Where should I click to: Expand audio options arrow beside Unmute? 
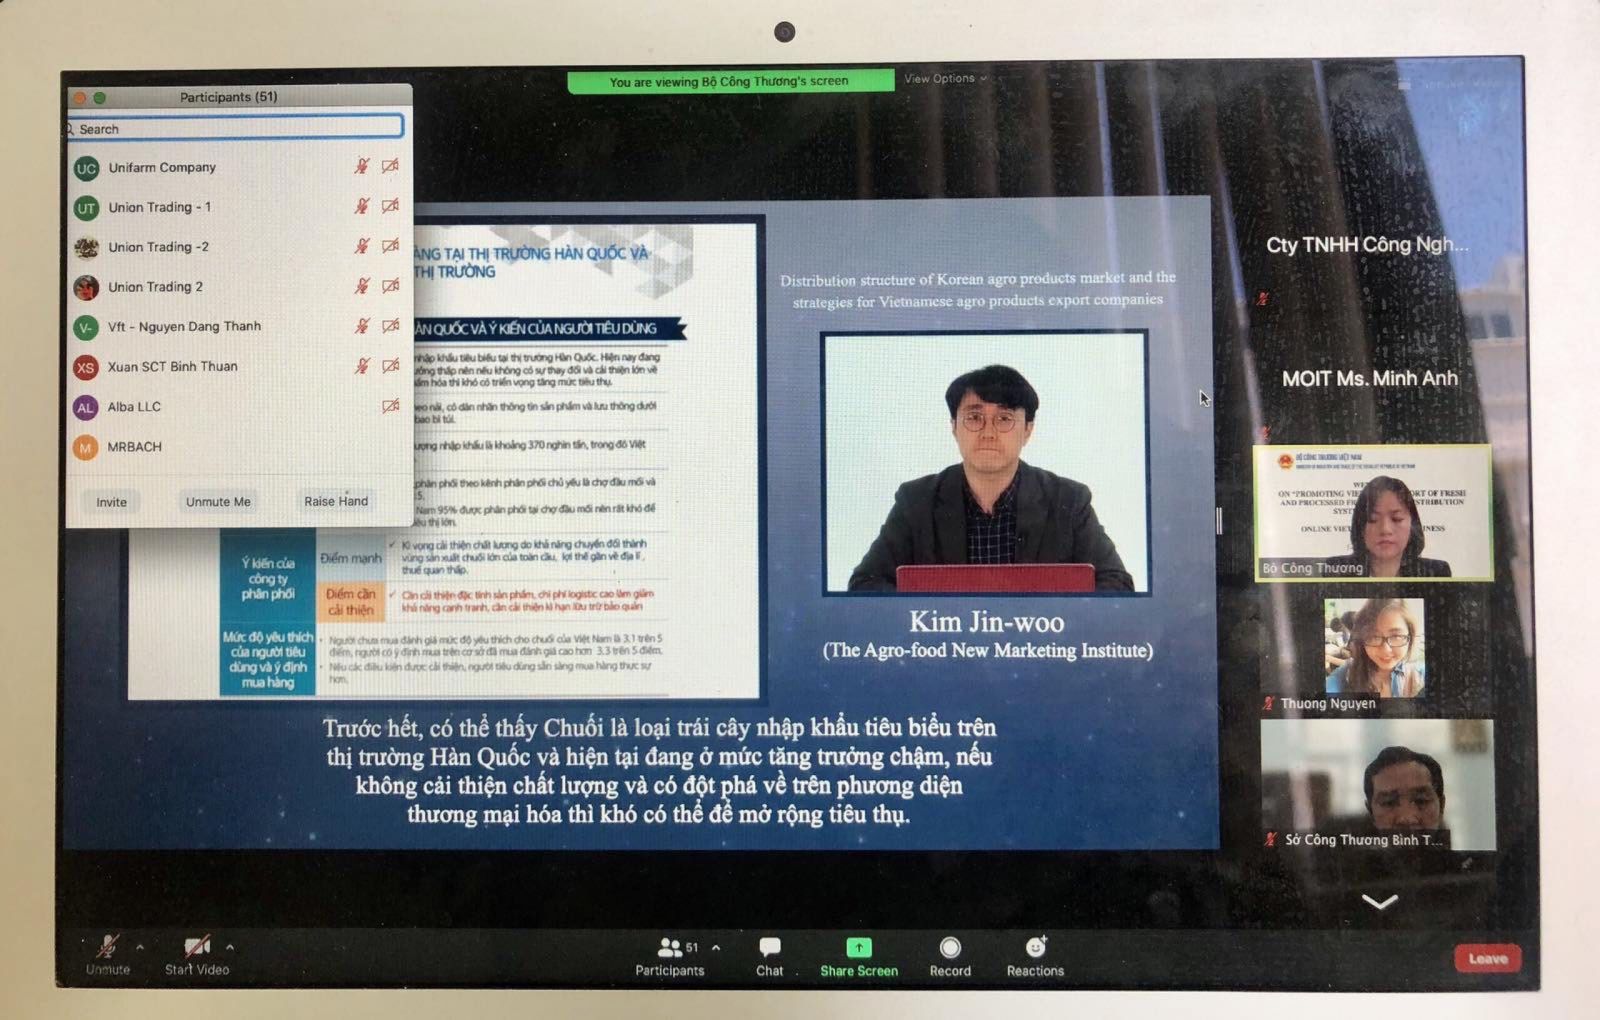pyautogui.click(x=140, y=946)
